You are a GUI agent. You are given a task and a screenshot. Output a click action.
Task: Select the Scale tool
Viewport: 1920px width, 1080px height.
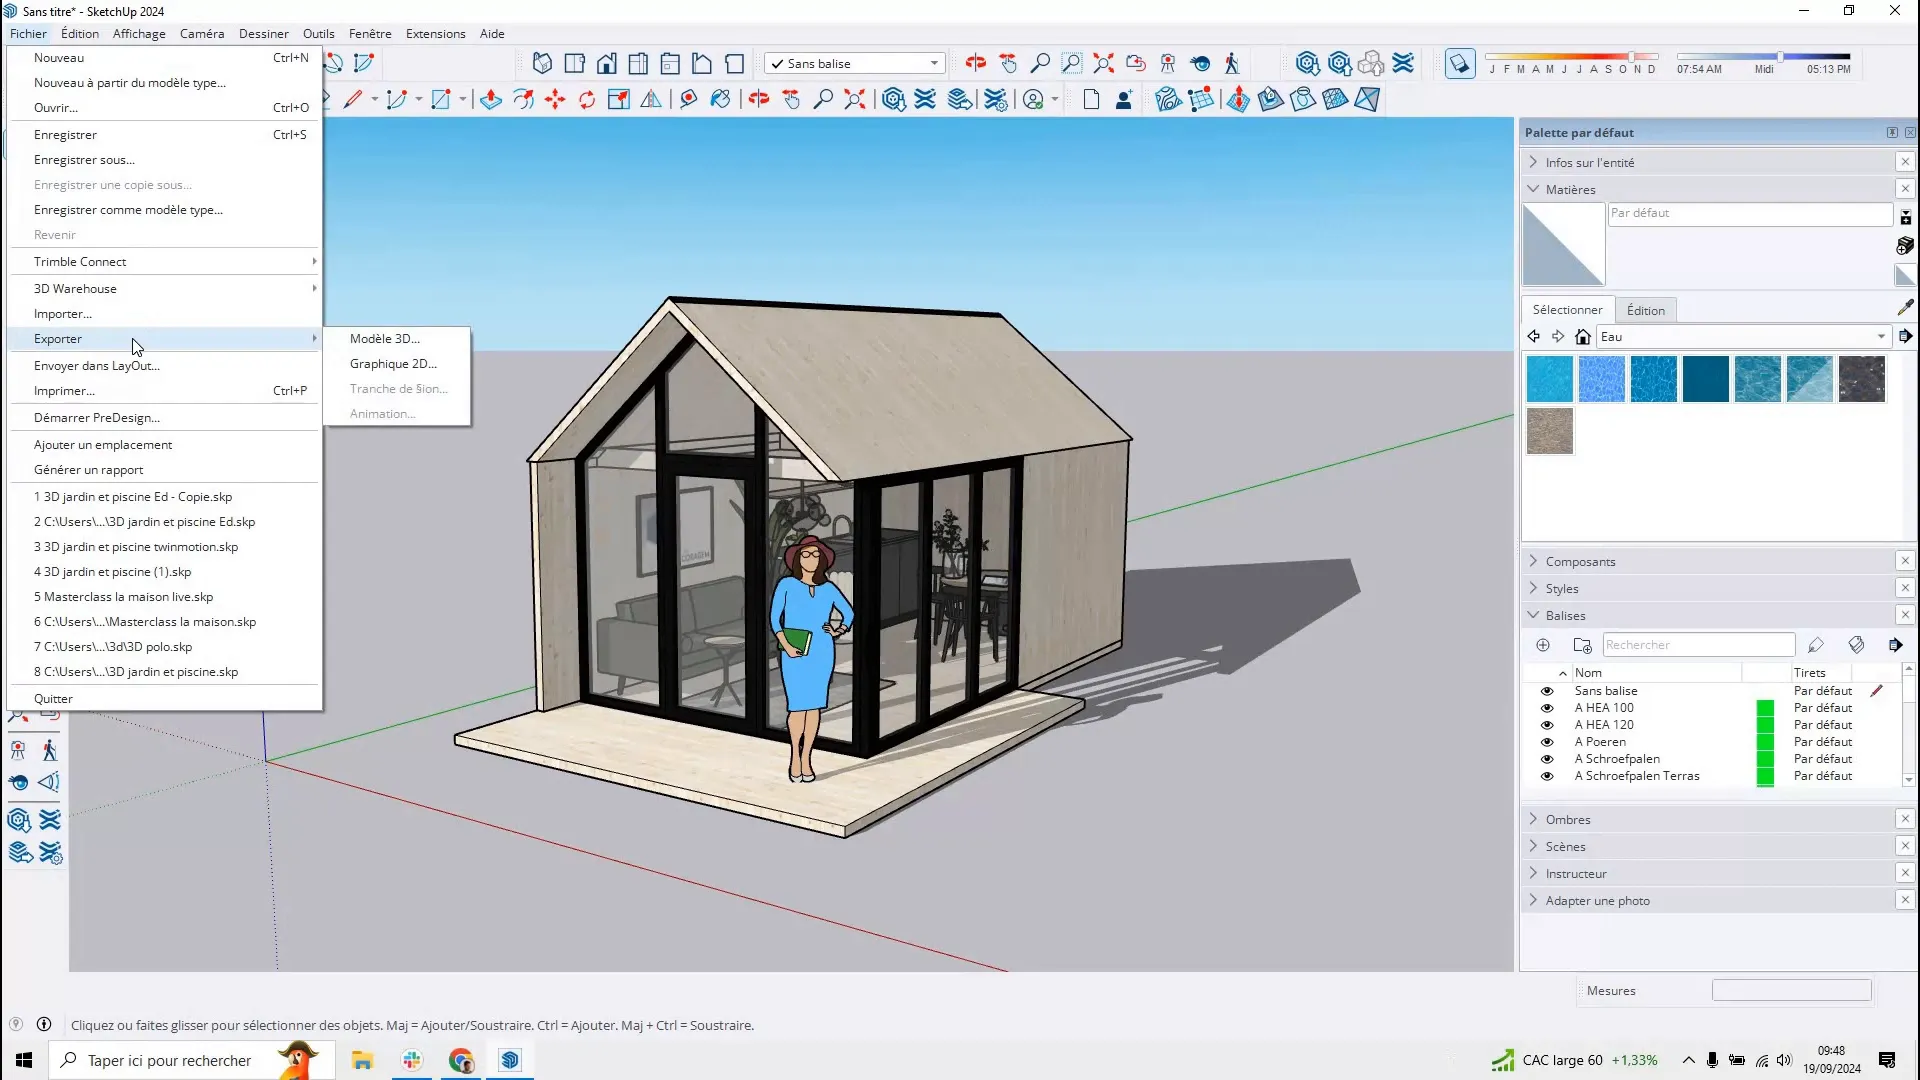[x=619, y=99]
